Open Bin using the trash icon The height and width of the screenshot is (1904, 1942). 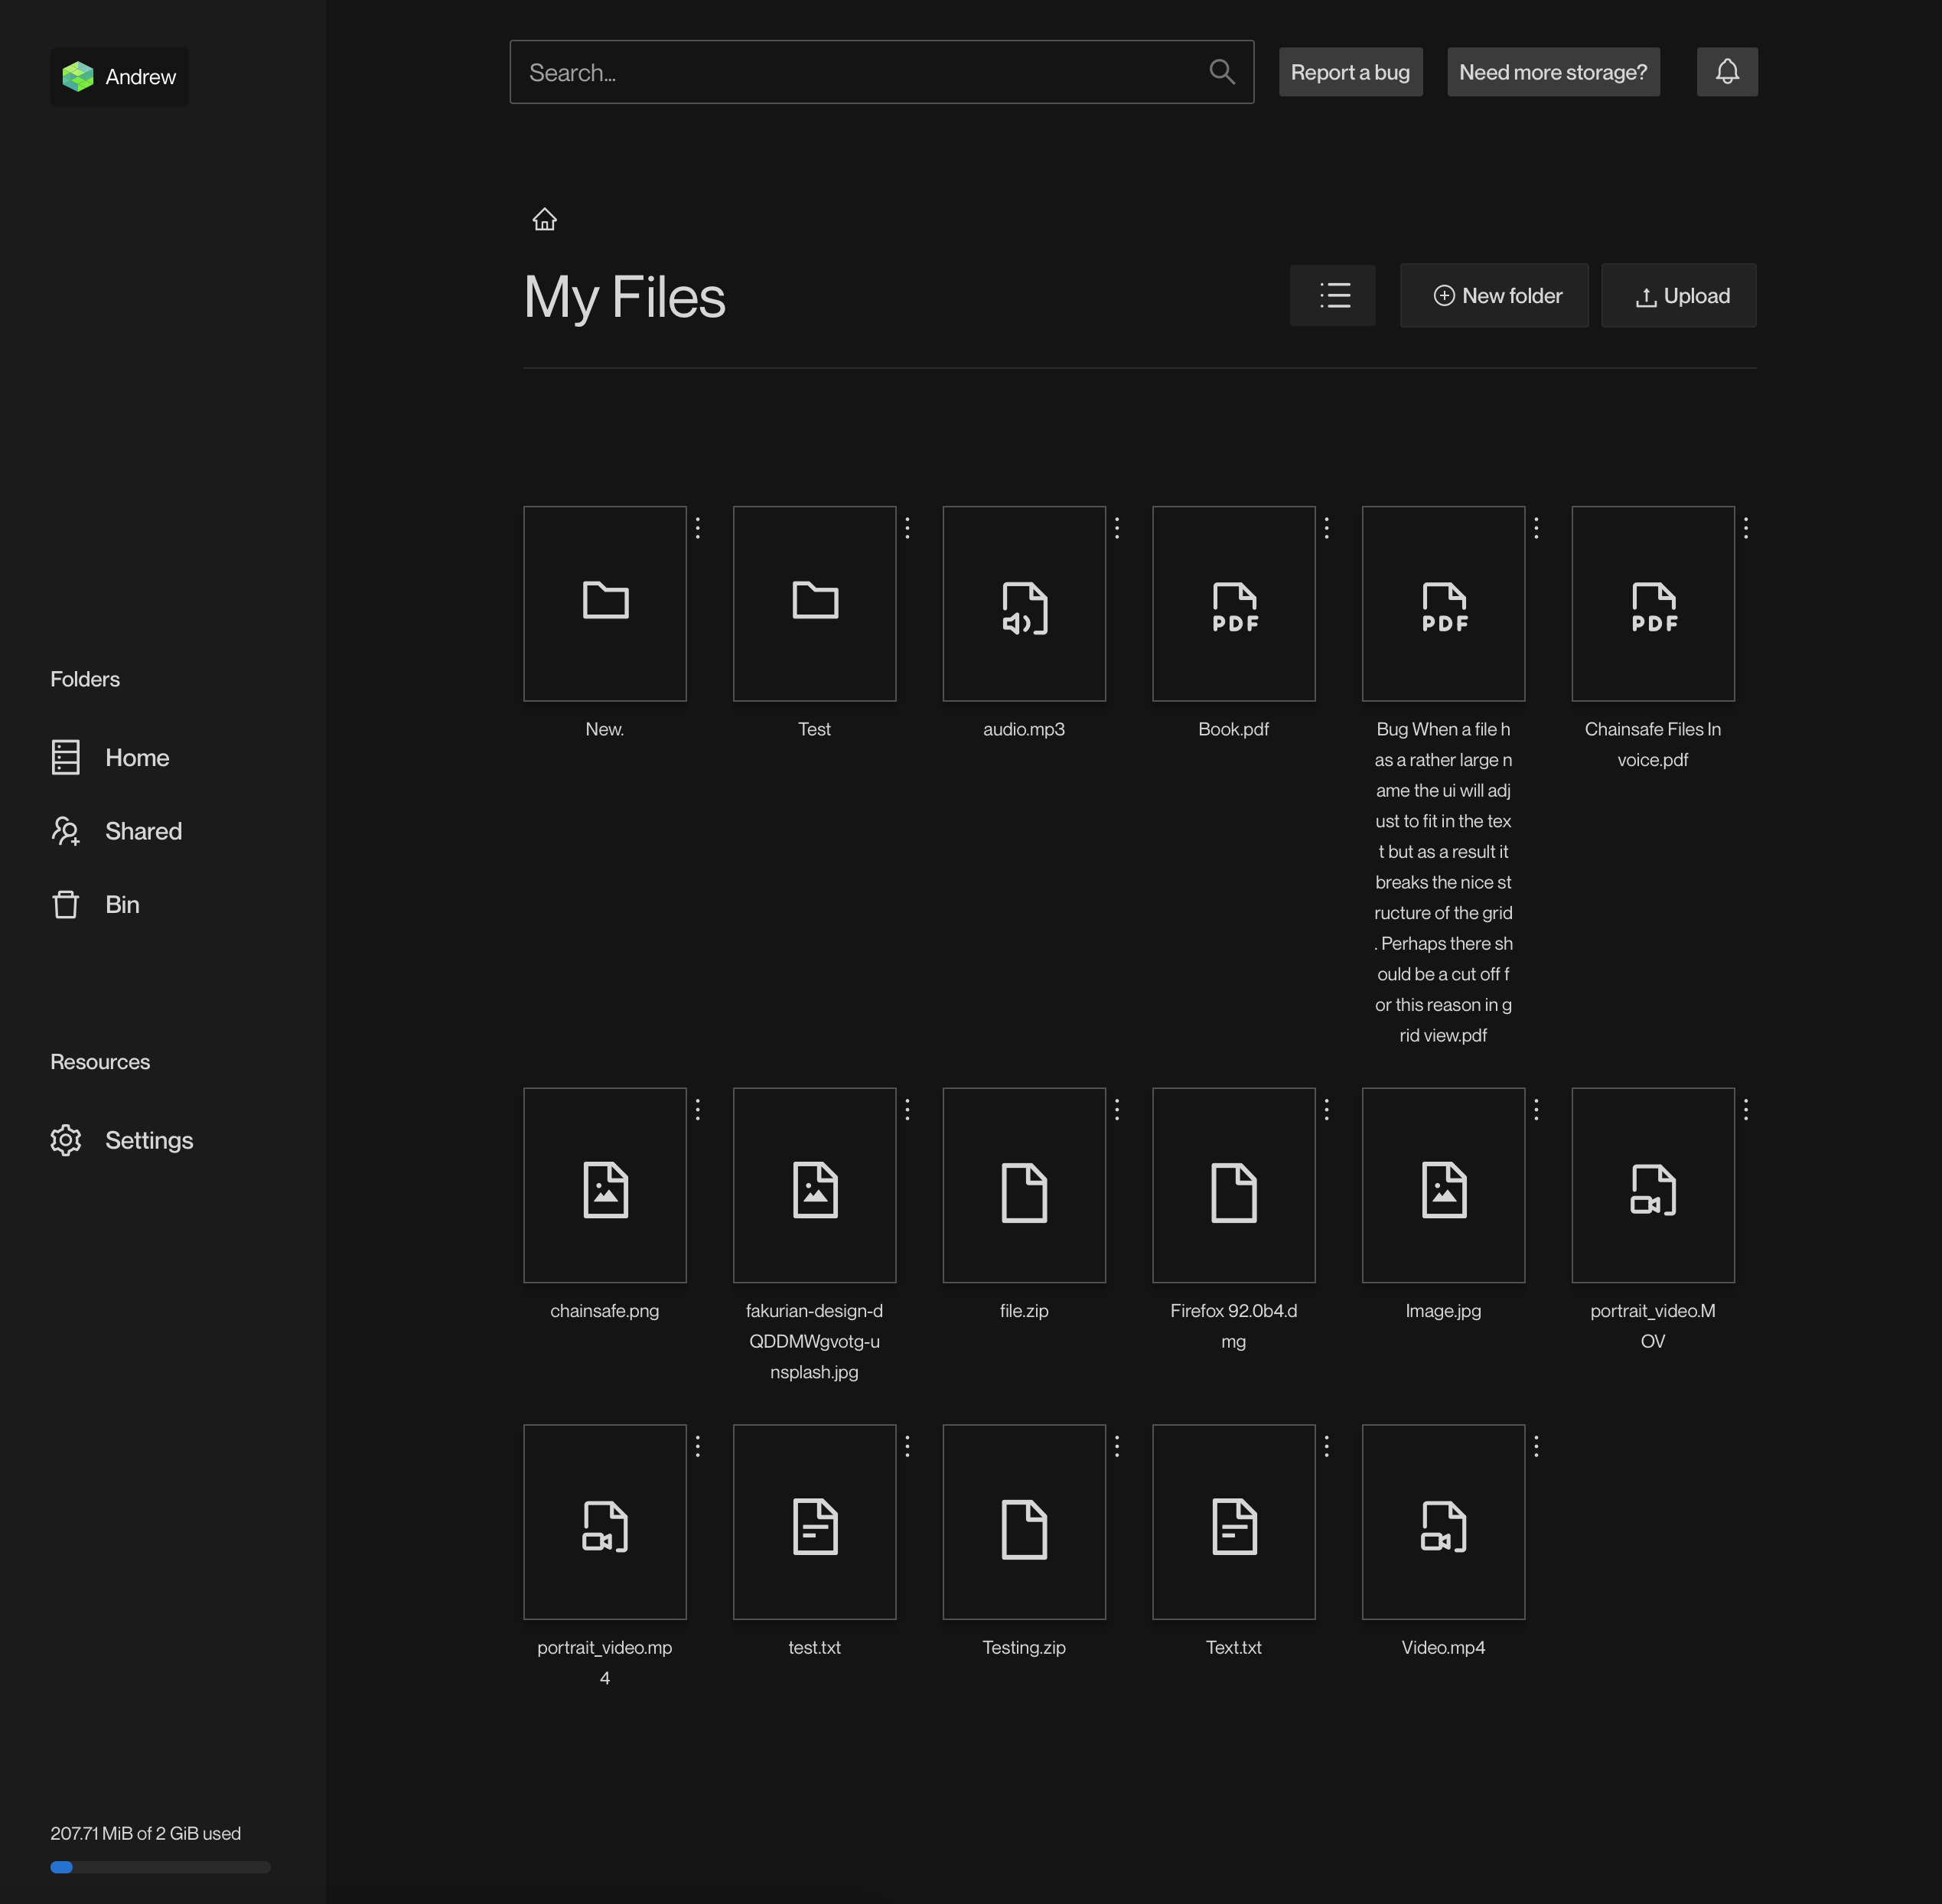(x=65, y=904)
